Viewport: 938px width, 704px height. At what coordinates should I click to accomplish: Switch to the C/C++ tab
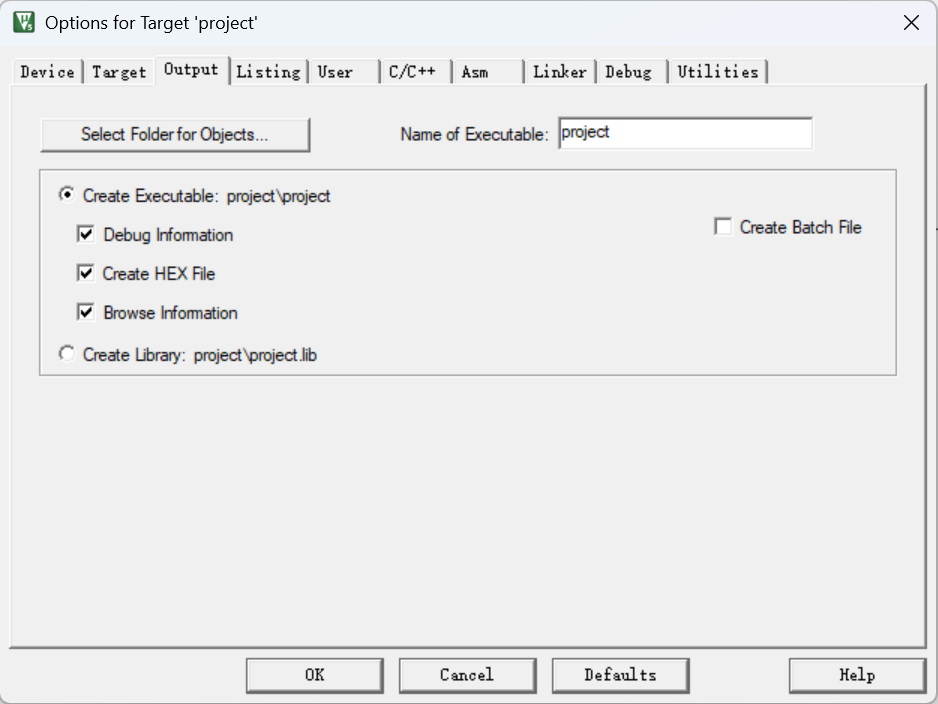(x=416, y=72)
